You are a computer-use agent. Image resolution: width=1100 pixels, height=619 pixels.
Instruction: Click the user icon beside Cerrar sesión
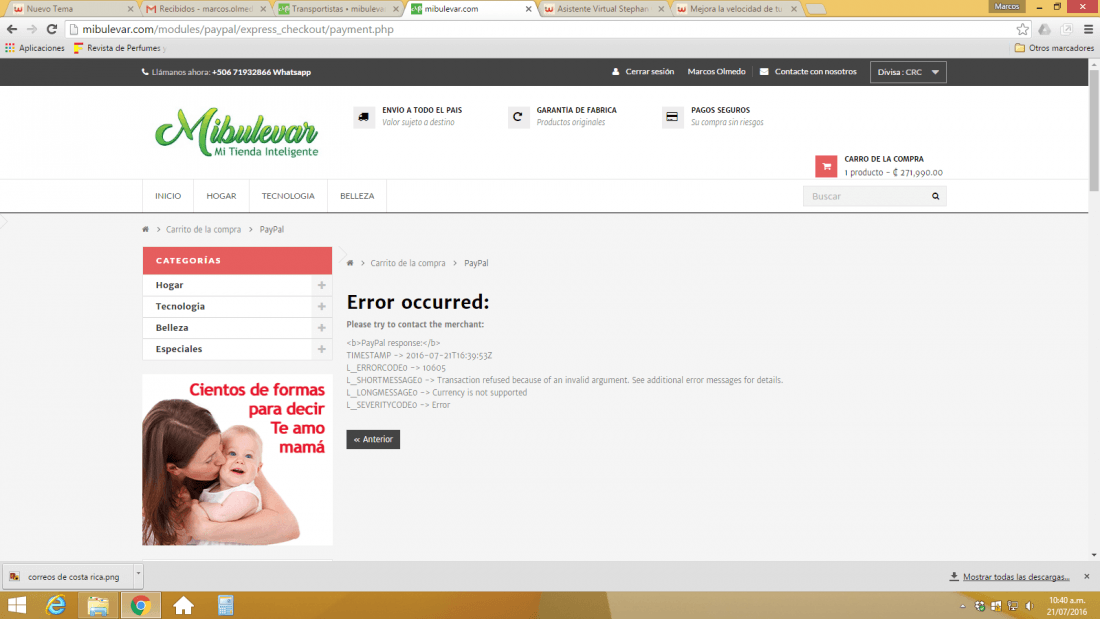tap(615, 72)
